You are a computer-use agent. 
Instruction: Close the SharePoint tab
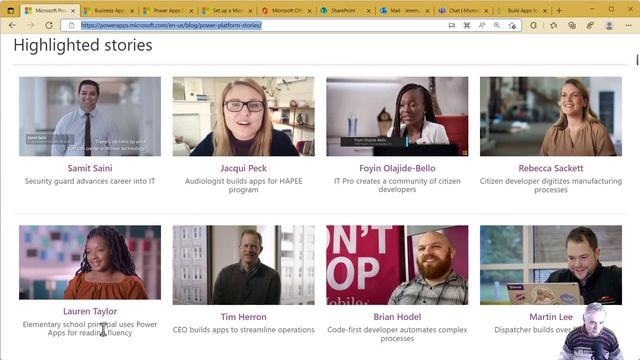point(369,11)
